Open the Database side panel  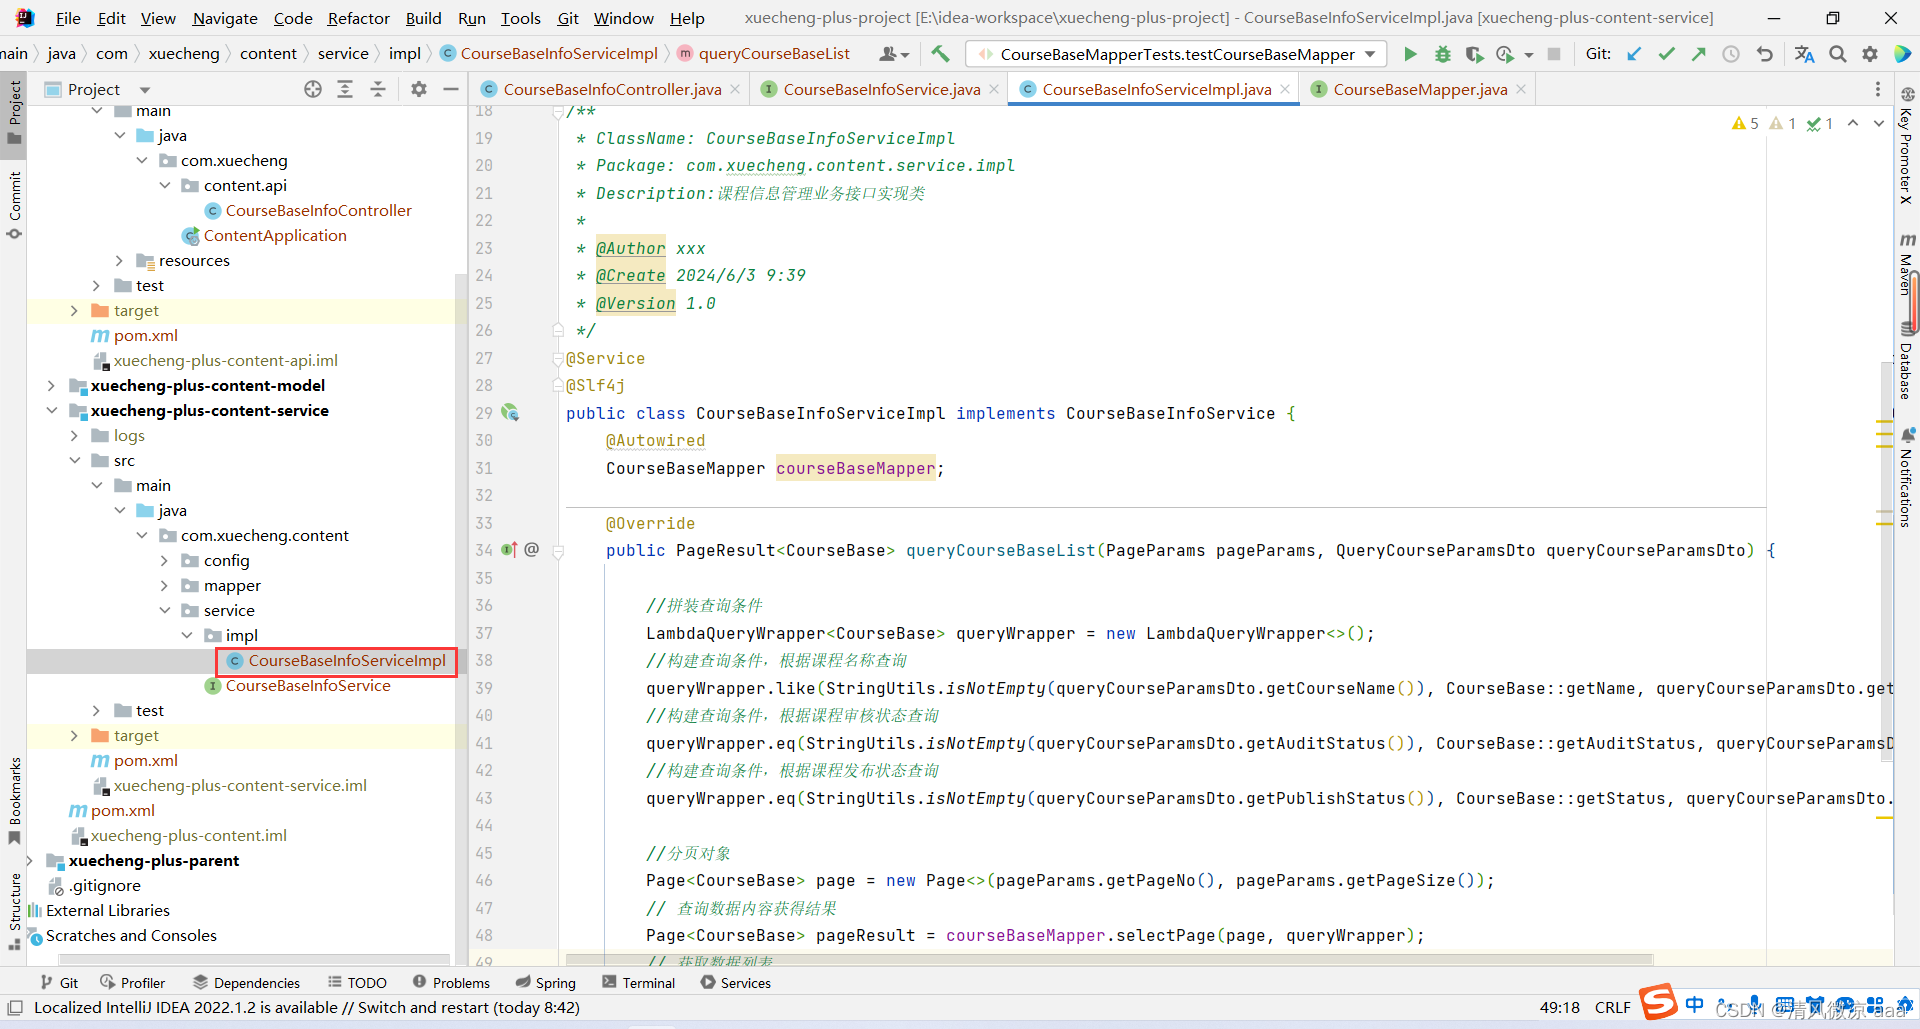tap(1906, 360)
